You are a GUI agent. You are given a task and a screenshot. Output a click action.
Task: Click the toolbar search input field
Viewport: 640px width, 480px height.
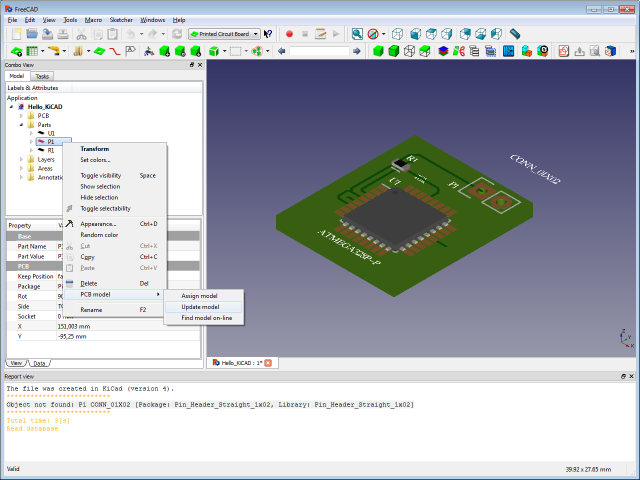(x=319, y=51)
